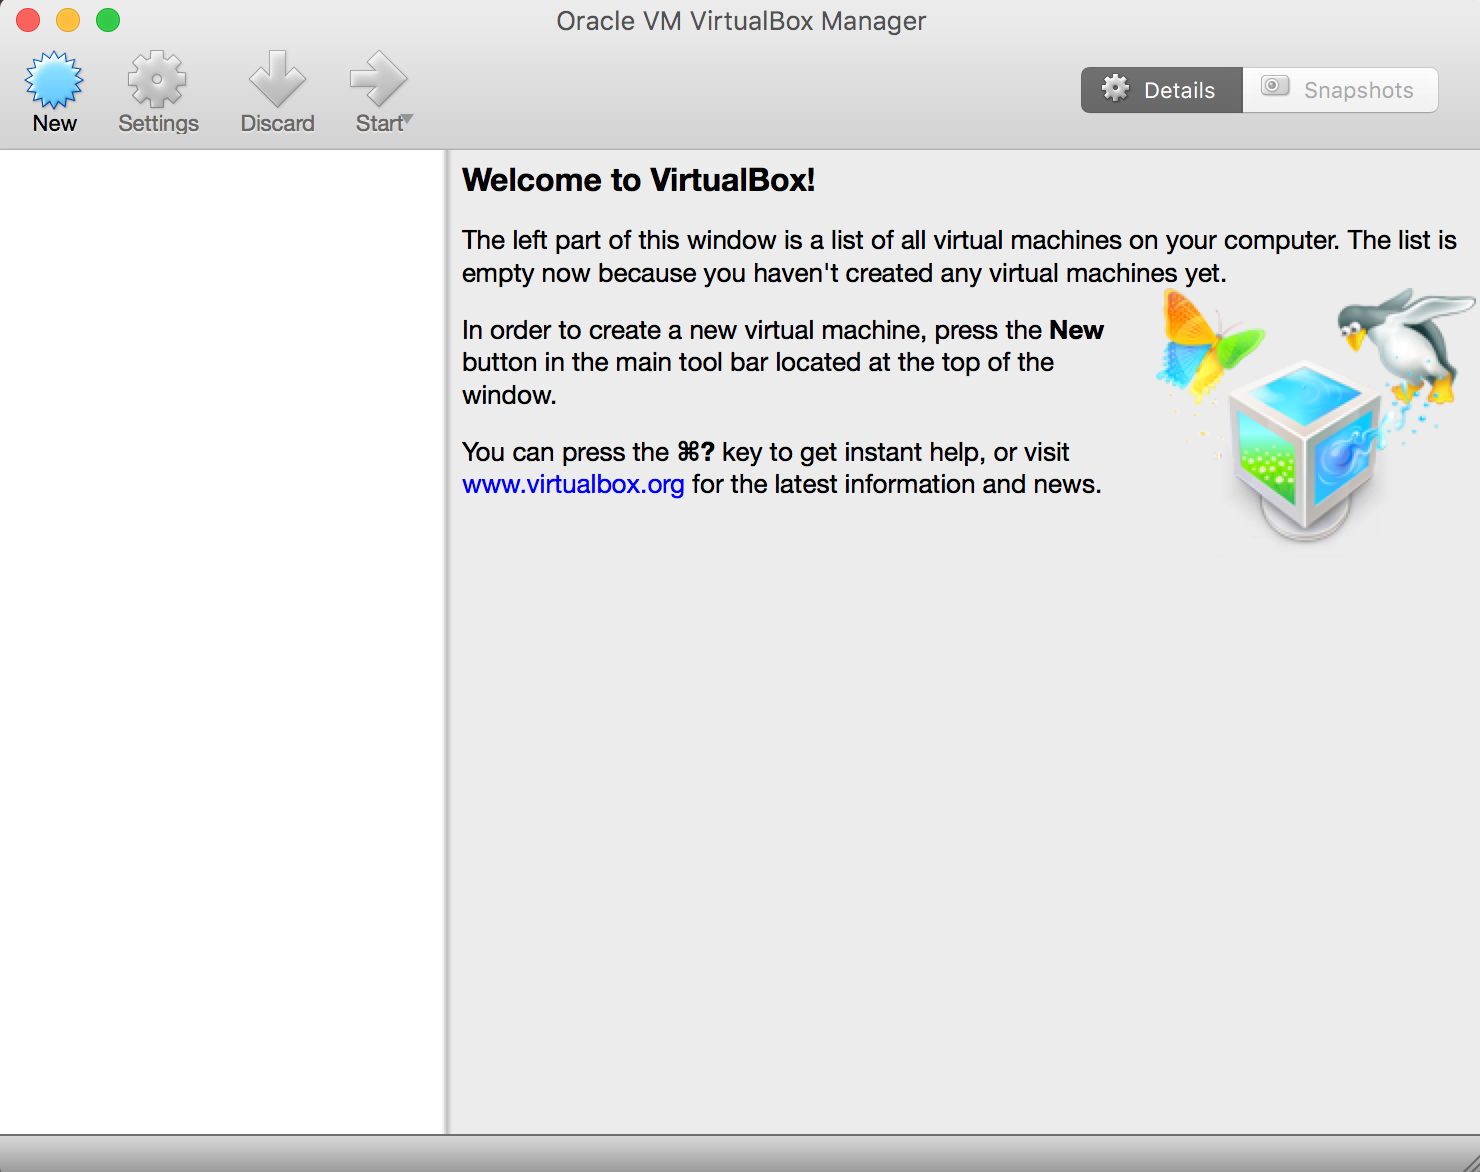The image size is (1480, 1172).
Task: Open Settings via the gear icon
Action: (157, 80)
